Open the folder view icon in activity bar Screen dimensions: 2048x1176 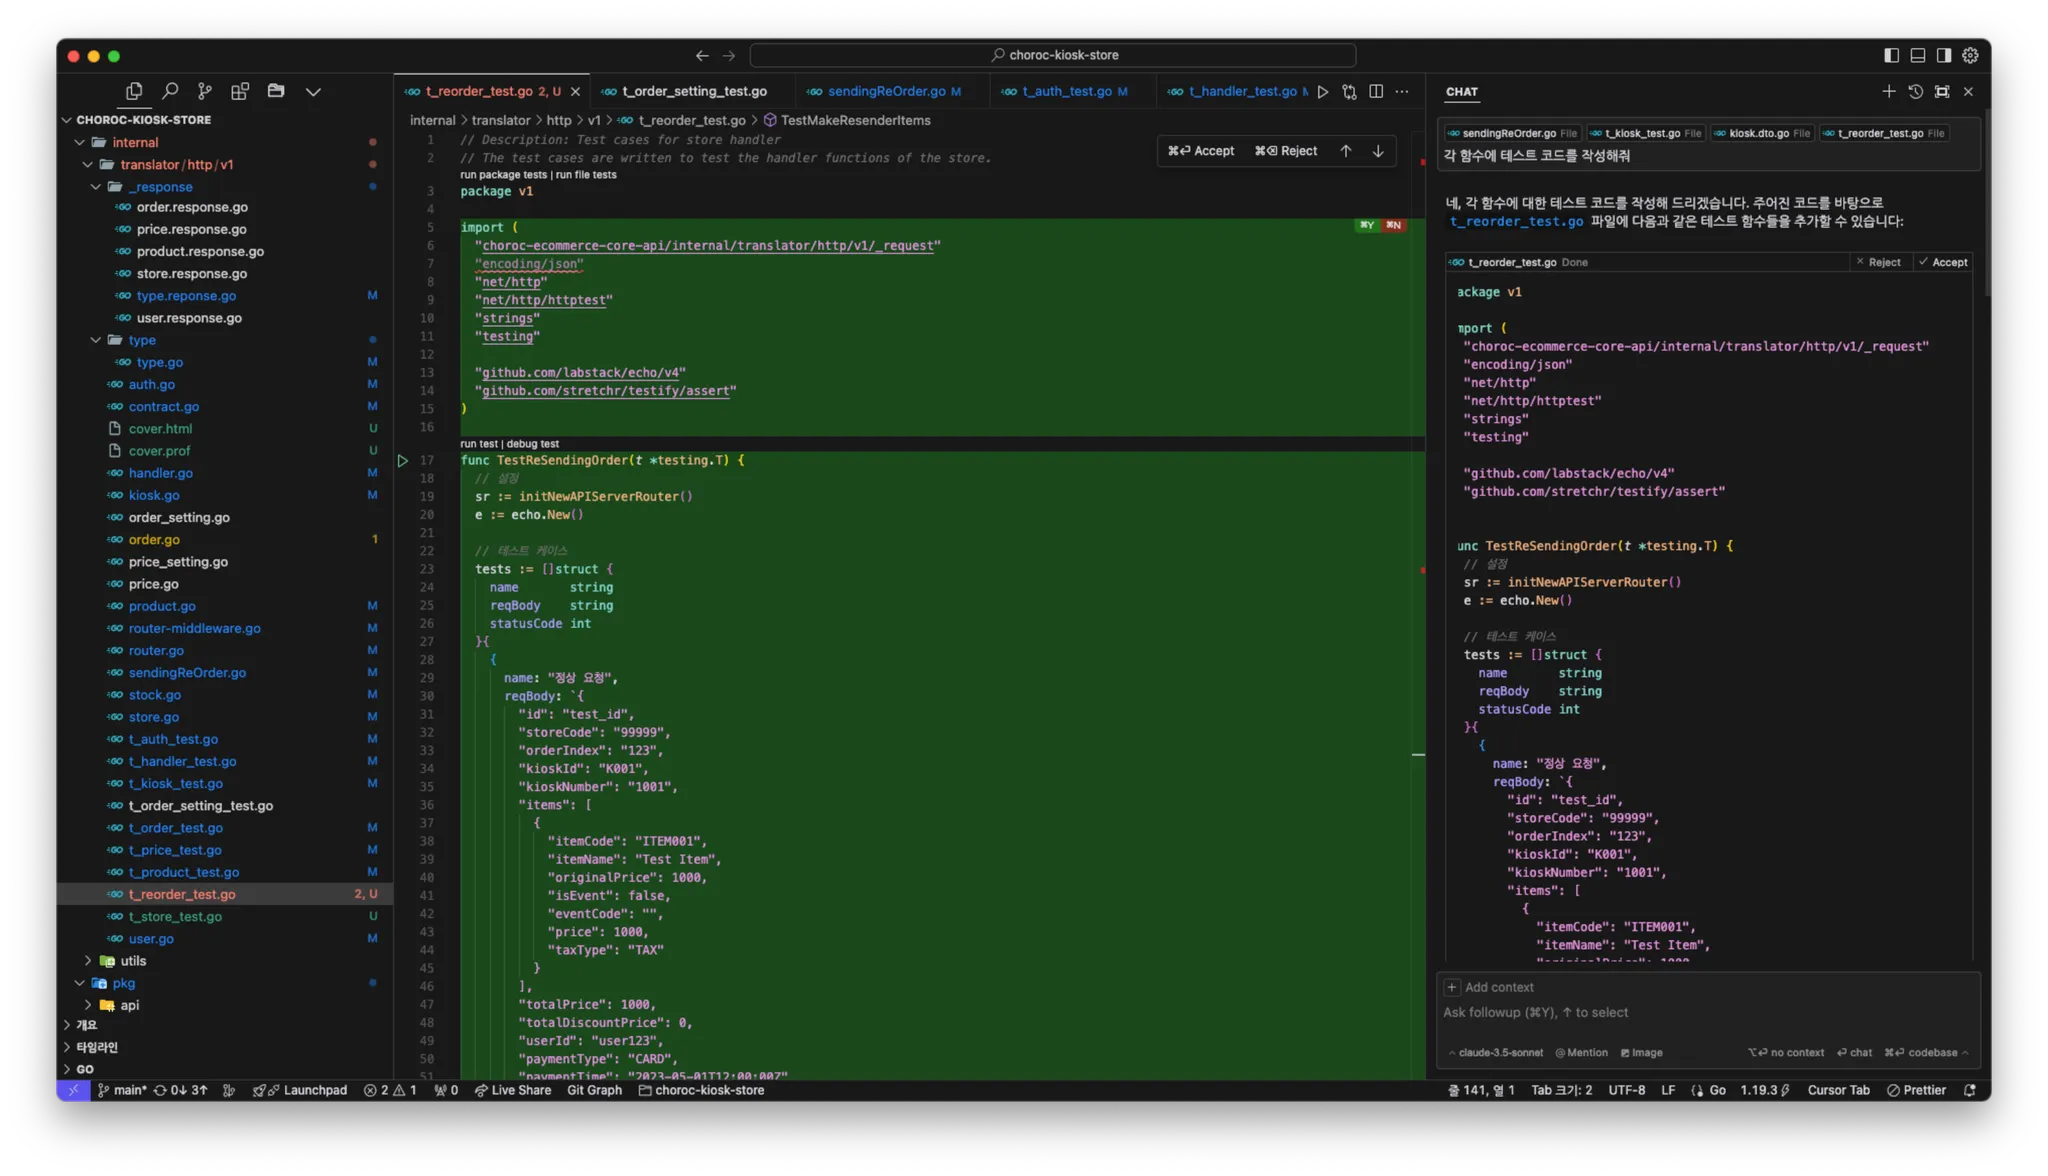pos(276,91)
